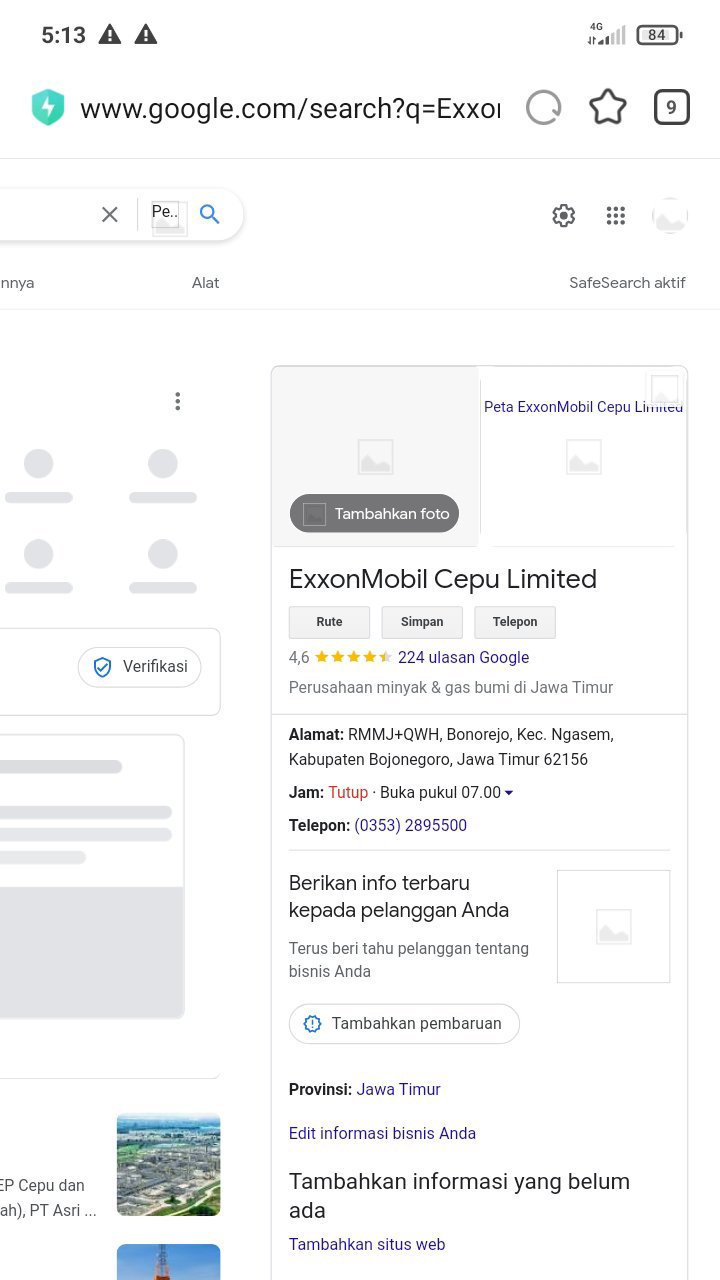Click the blue search magnifier icon
This screenshot has width=720, height=1280.
click(210, 214)
